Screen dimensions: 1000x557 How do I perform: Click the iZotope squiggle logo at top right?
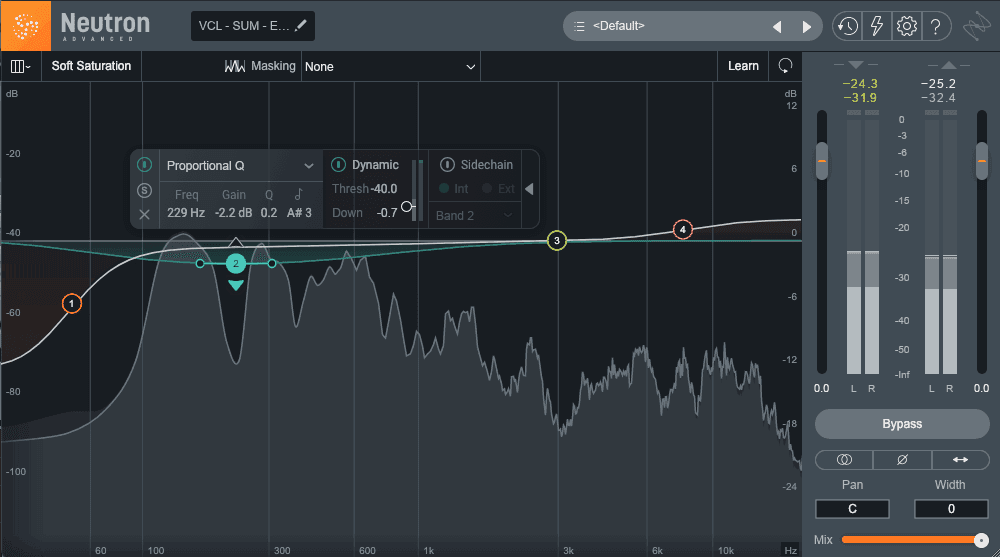coord(976,27)
